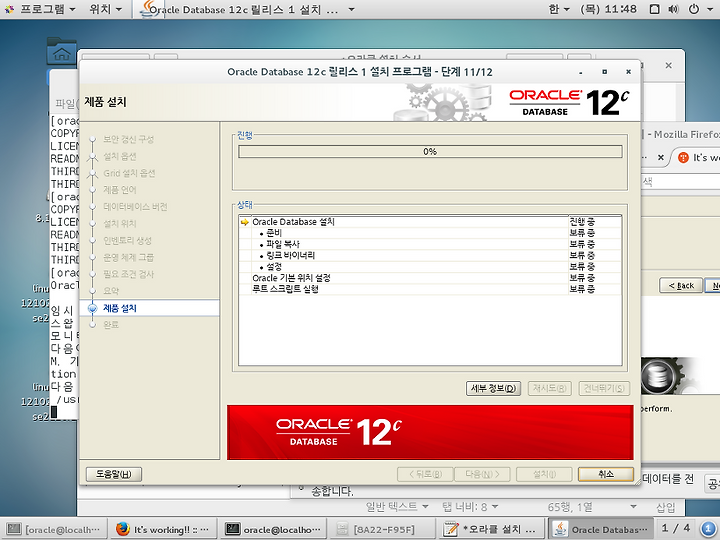The image size is (720, 540).
Task: Select the Grid 설치 옵션 step
Action: 129,173
